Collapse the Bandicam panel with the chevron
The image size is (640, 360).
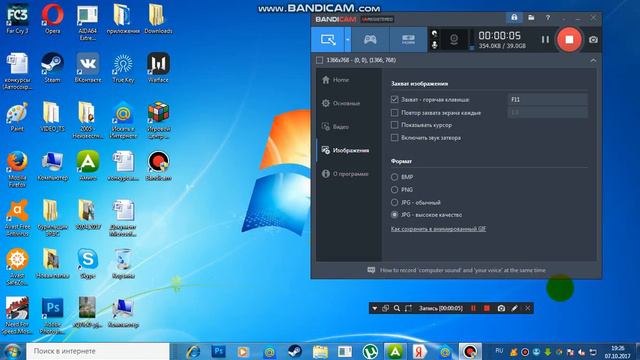coord(593,60)
